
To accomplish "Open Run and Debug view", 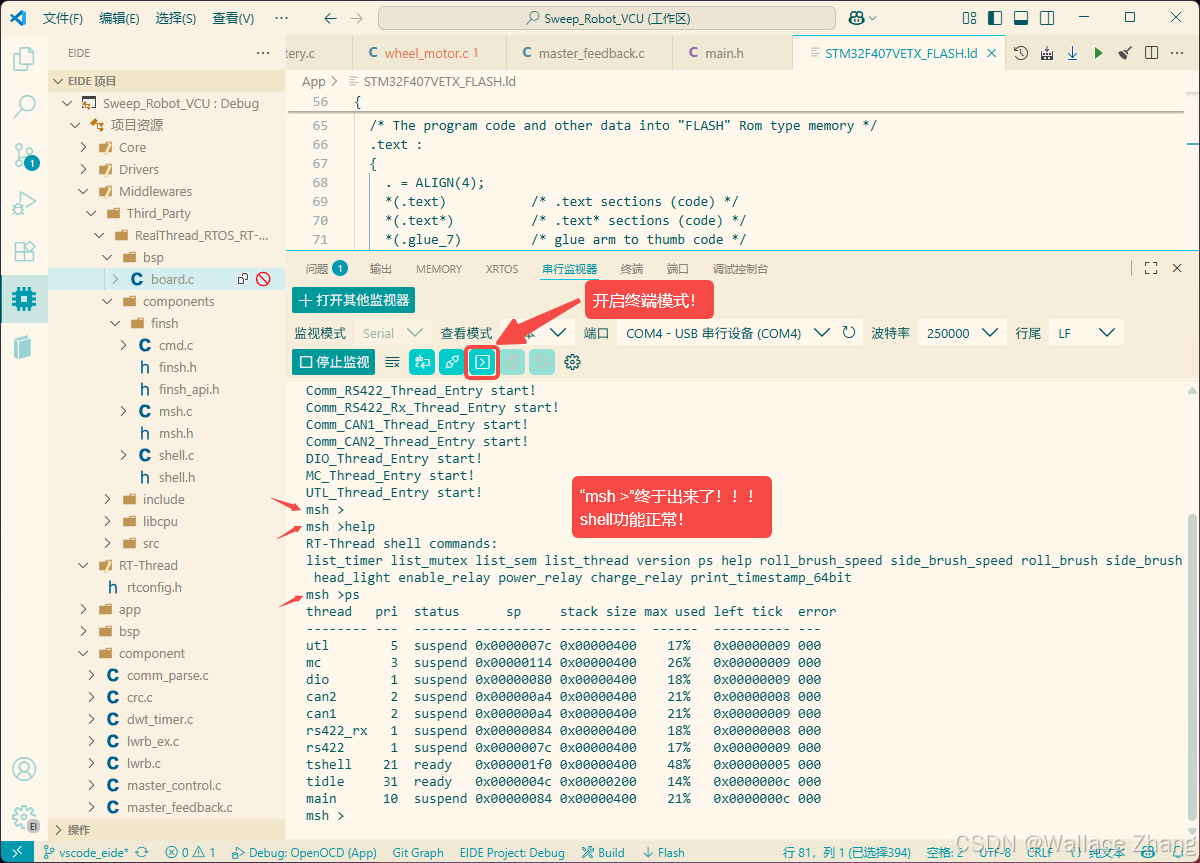I will click(24, 203).
